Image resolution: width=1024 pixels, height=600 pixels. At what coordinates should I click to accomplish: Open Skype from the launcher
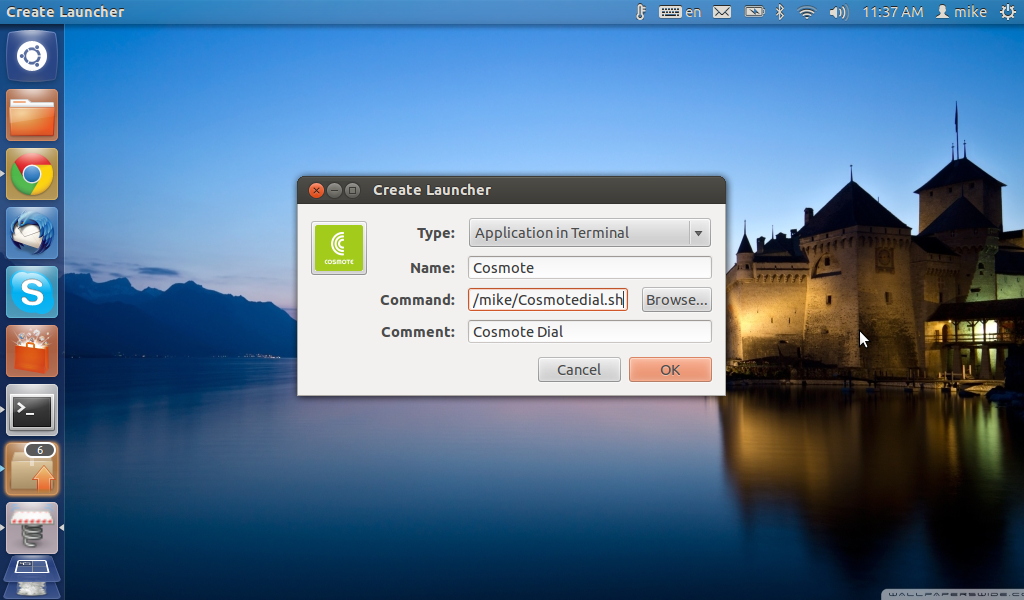click(x=32, y=292)
